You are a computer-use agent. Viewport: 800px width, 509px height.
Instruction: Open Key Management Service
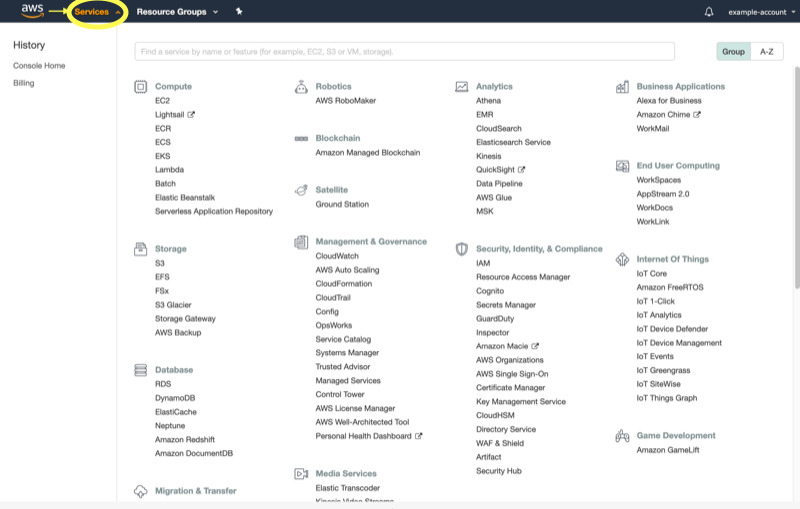[521, 402]
